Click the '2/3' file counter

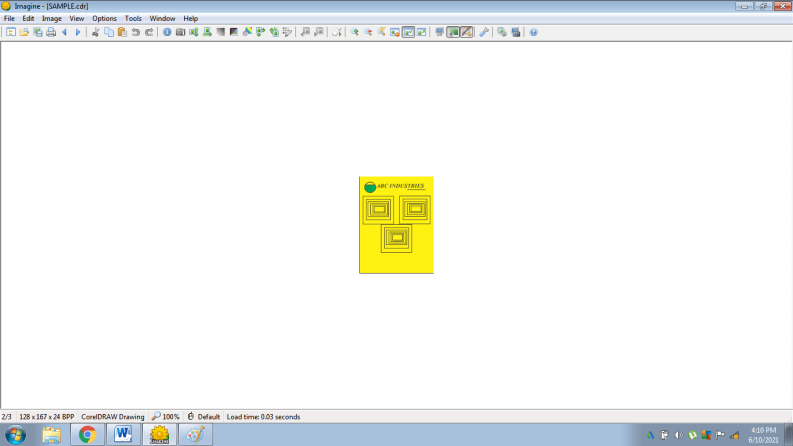click(x=7, y=417)
